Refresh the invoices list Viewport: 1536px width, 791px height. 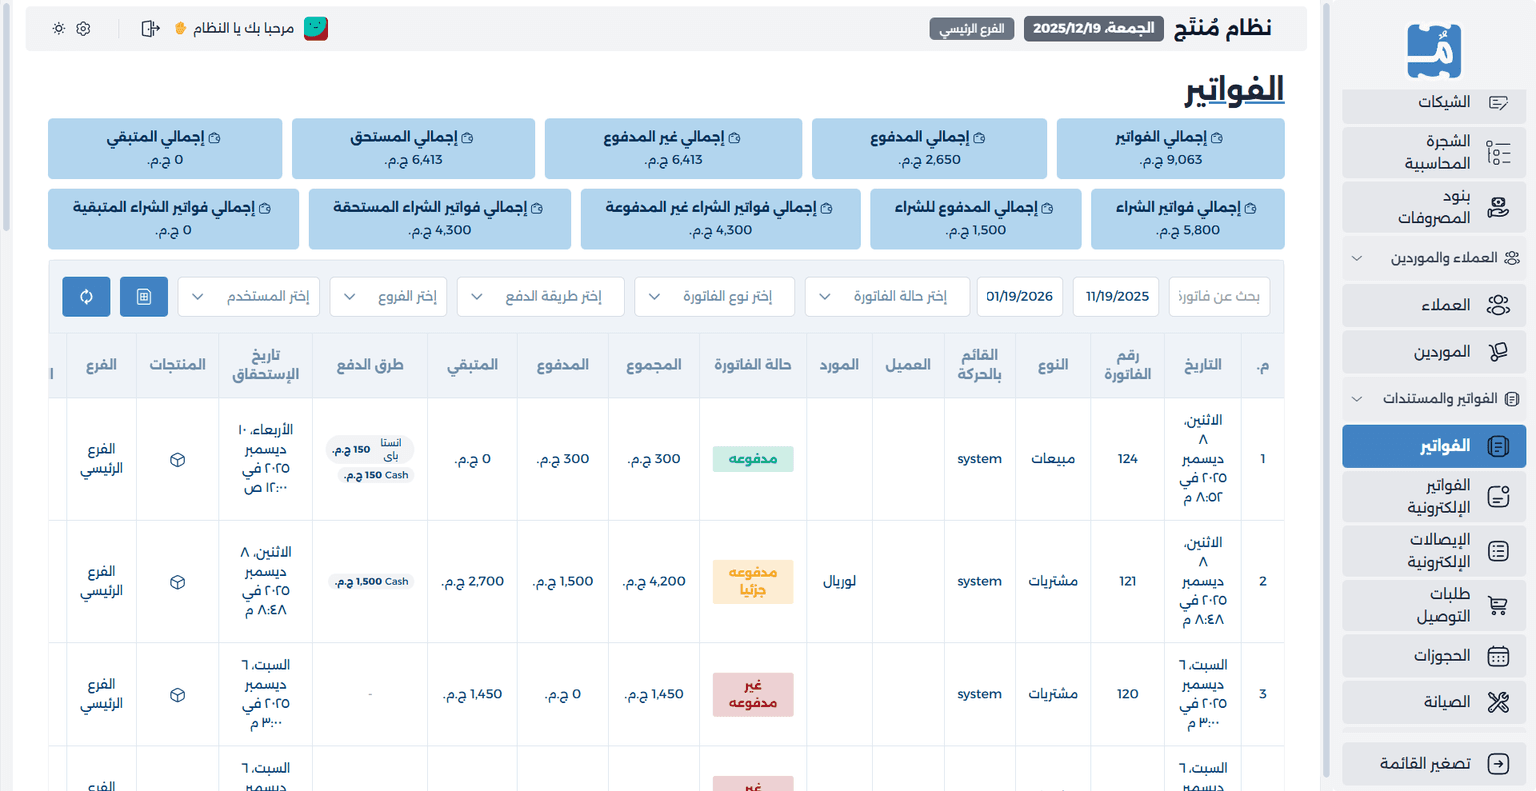coord(86,296)
